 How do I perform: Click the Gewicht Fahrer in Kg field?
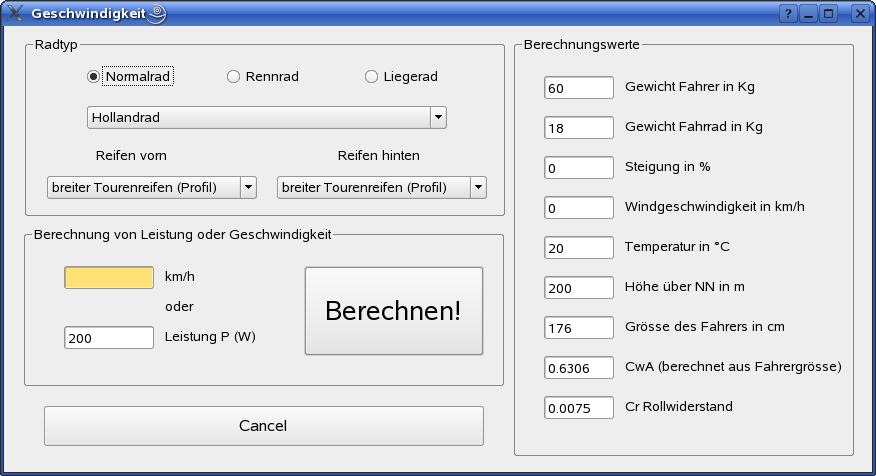579,88
